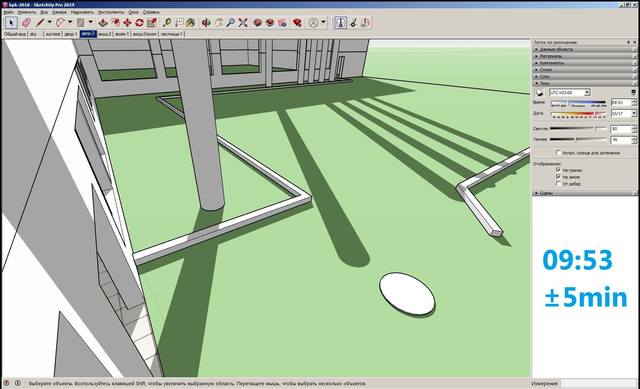
Task: Click the Send to LayOut icon
Action: [x=282, y=23]
